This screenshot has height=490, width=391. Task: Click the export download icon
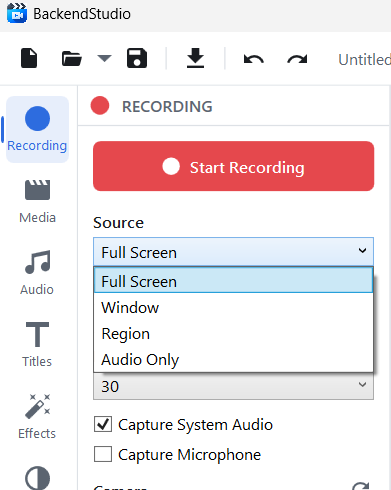click(x=195, y=58)
